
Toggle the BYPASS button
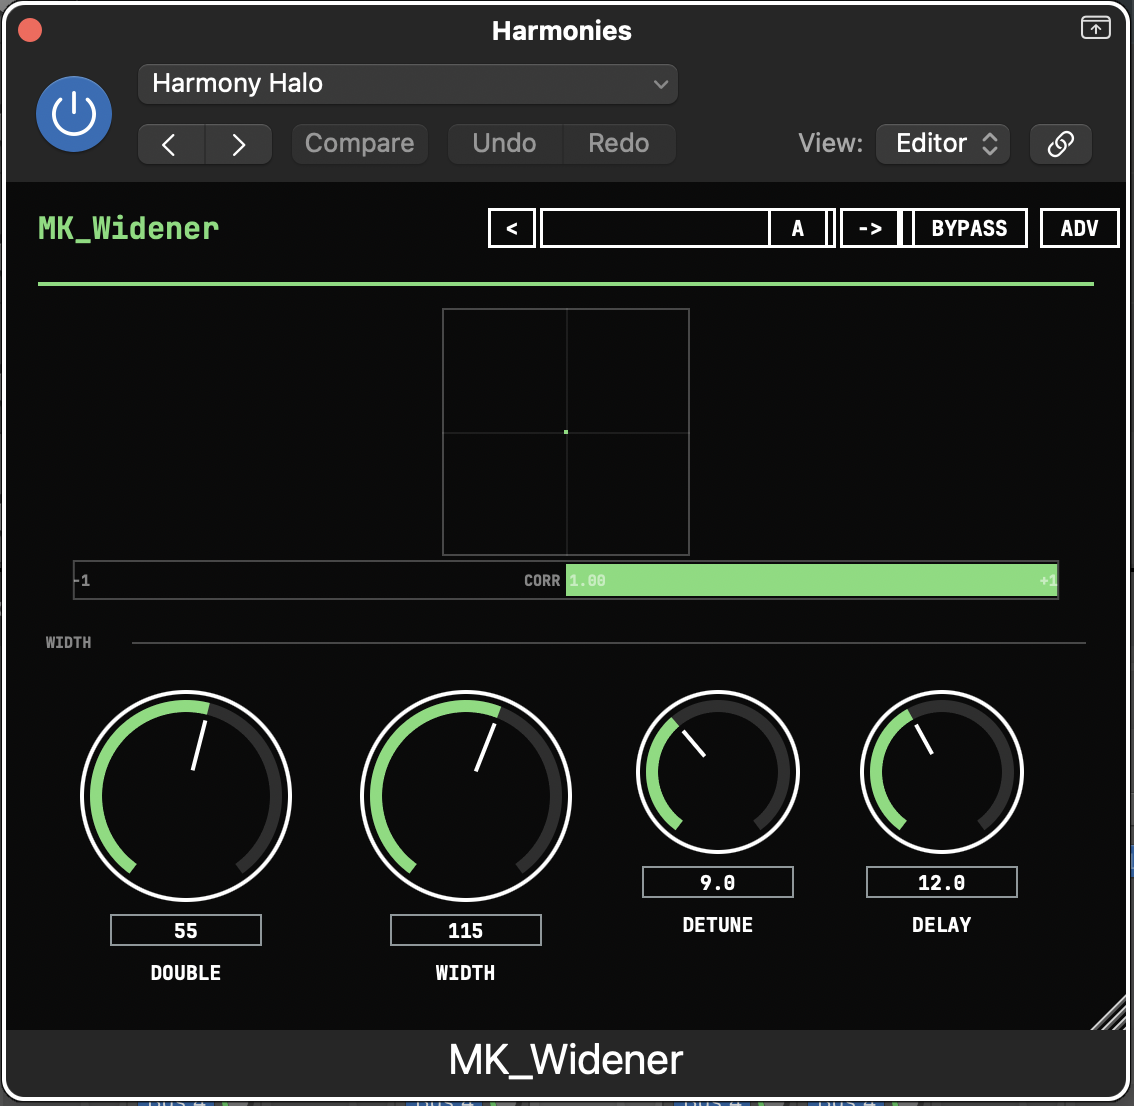point(969,229)
